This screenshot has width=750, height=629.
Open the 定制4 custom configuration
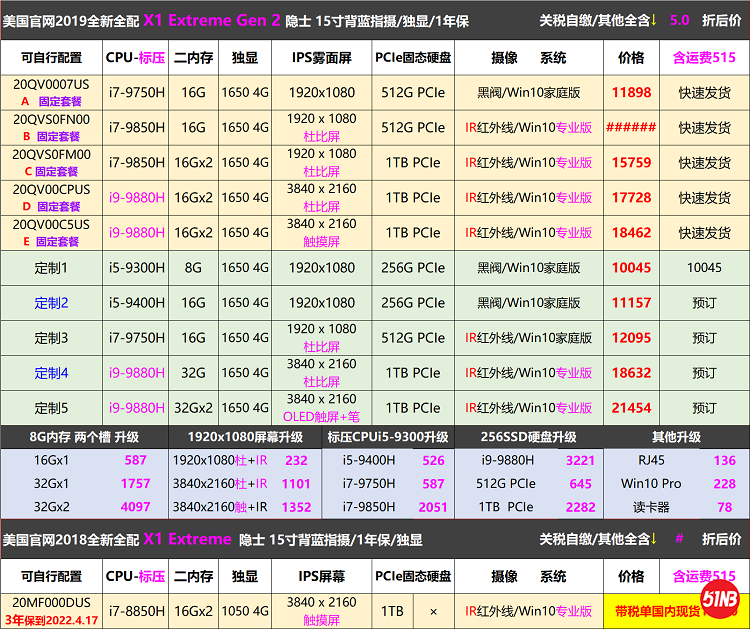[51, 373]
